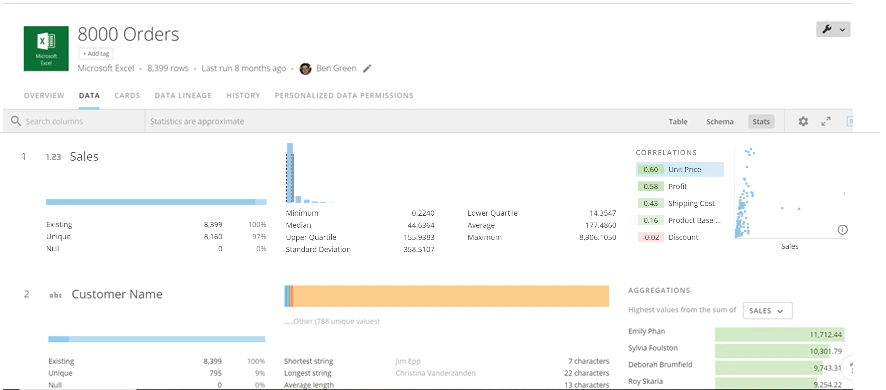Add a tag to the dataset
This screenshot has width=886, height=390.
tap(96, 54)
